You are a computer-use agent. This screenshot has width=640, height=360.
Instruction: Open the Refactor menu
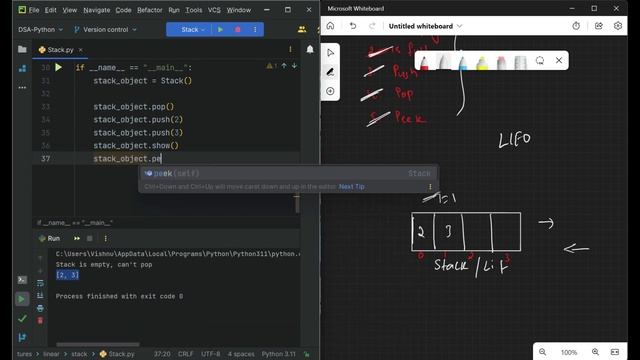click(x=150, y=10)
